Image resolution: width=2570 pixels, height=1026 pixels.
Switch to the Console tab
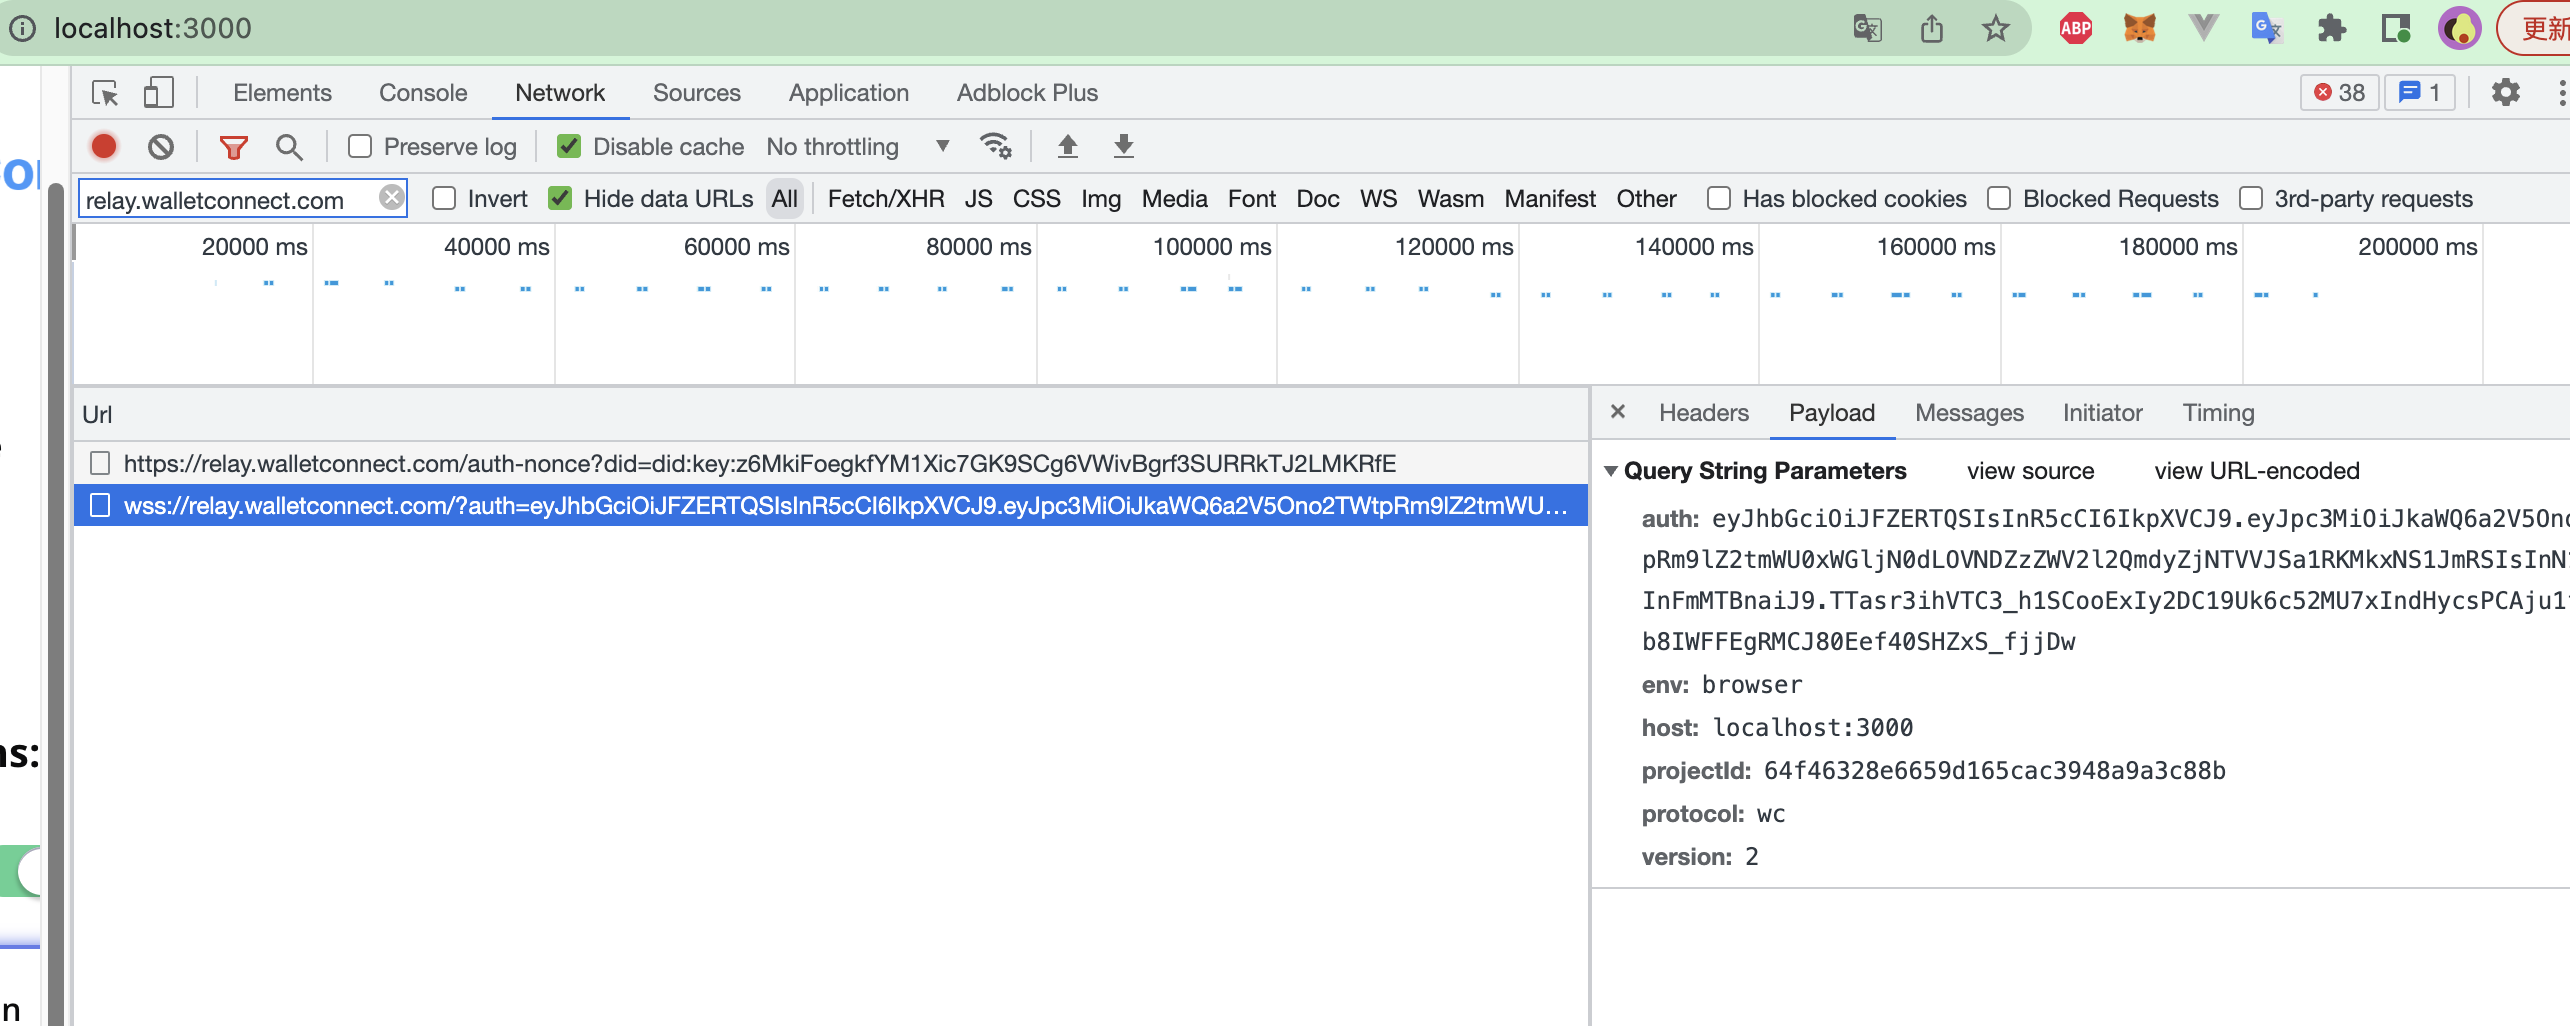point(423,93)
